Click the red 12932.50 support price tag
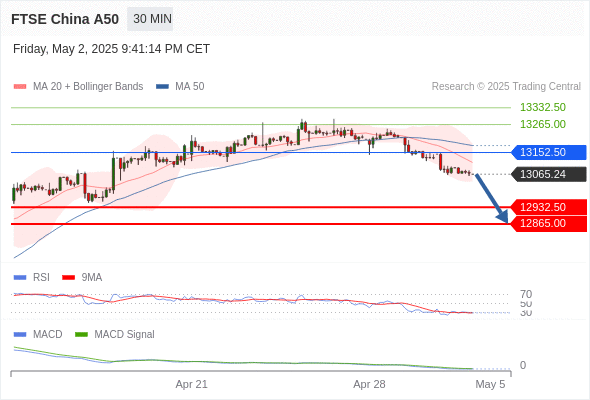The width and height of the screenshot is (590, 400). (x=549, y=207)
